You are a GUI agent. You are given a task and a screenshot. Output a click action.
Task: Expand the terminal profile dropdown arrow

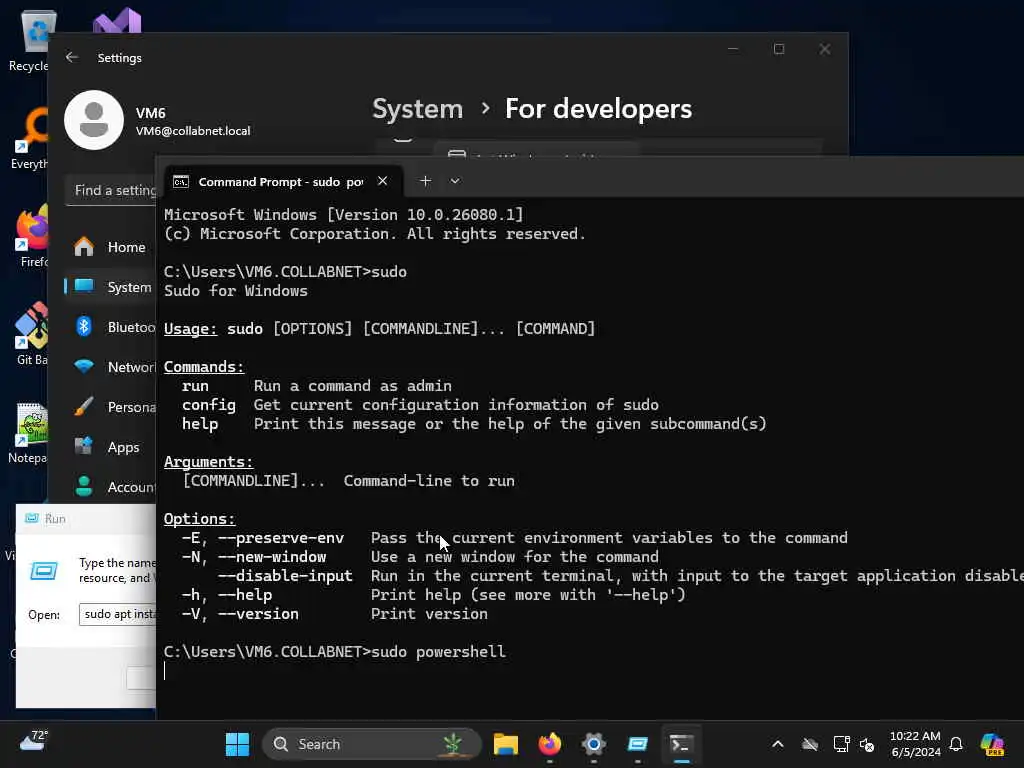pyautogui.click(x=455, y=181)
